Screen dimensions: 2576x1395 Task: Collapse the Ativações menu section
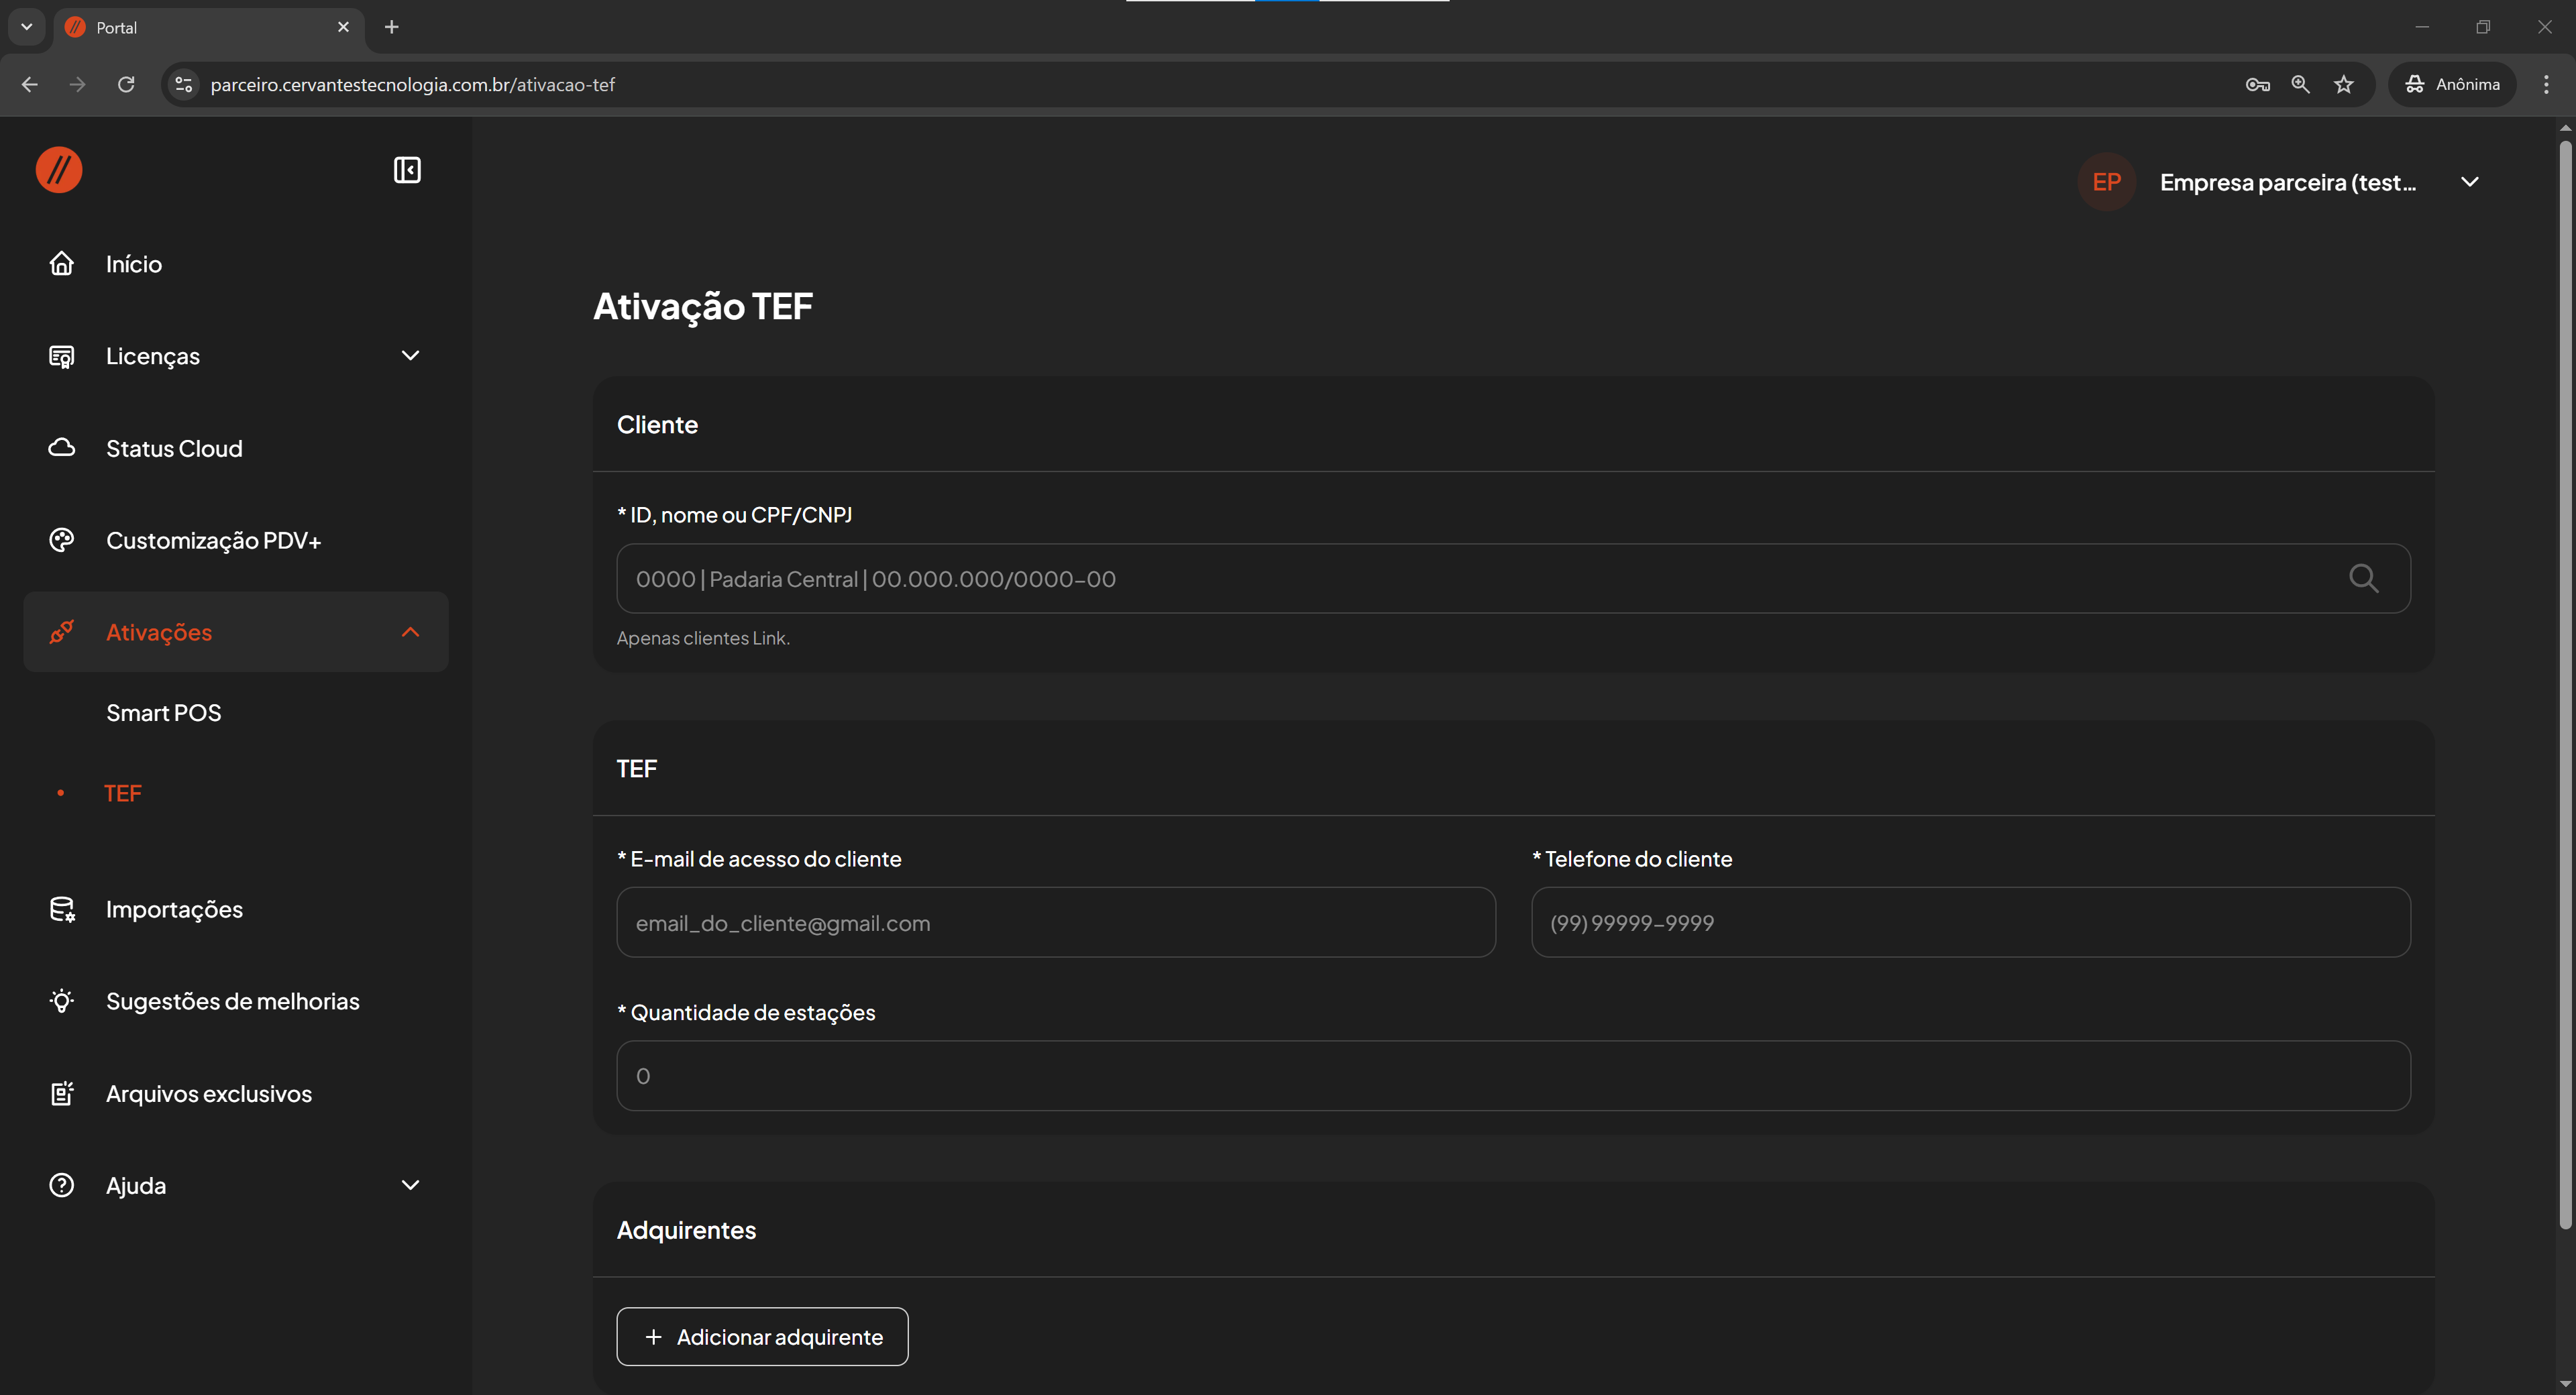(x=410, y=632)
